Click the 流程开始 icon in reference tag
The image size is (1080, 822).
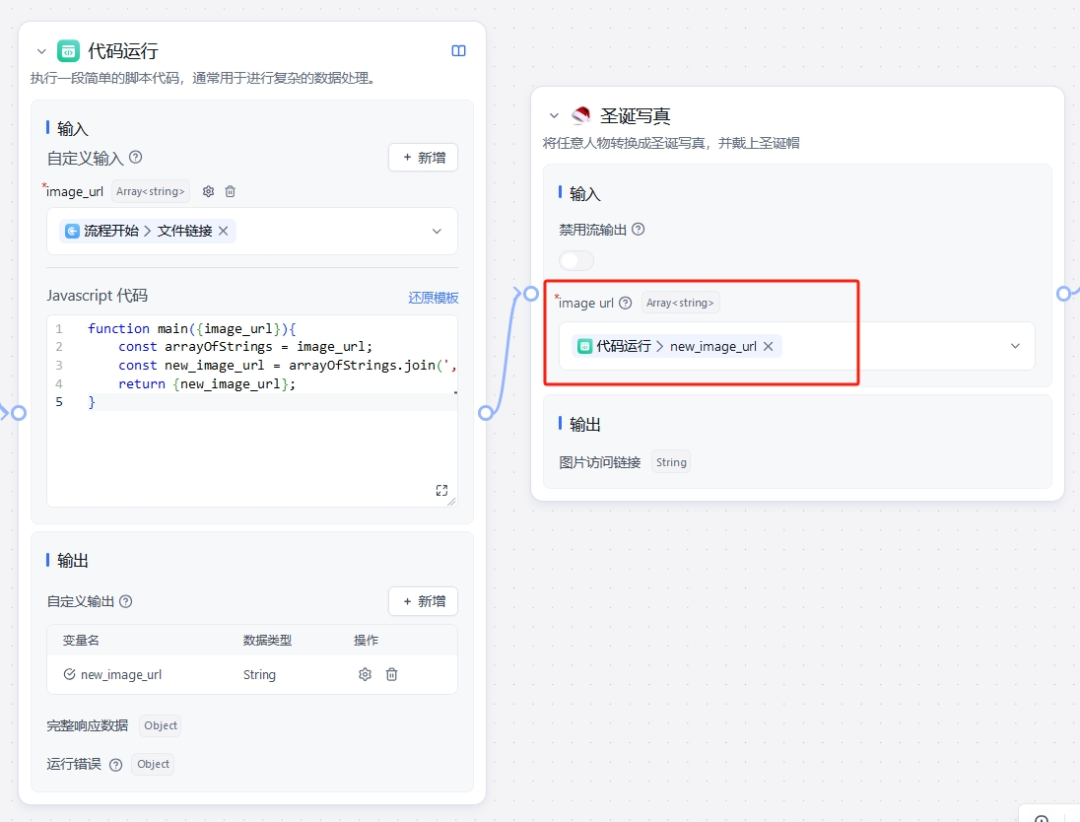72,231
